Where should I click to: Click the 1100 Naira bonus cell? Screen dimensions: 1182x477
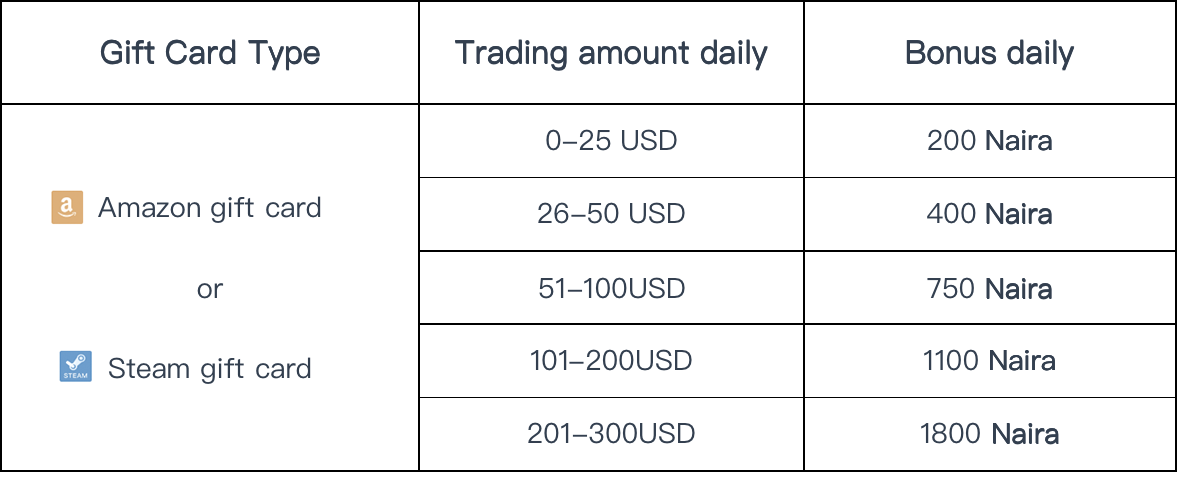(x=990, y=361)
